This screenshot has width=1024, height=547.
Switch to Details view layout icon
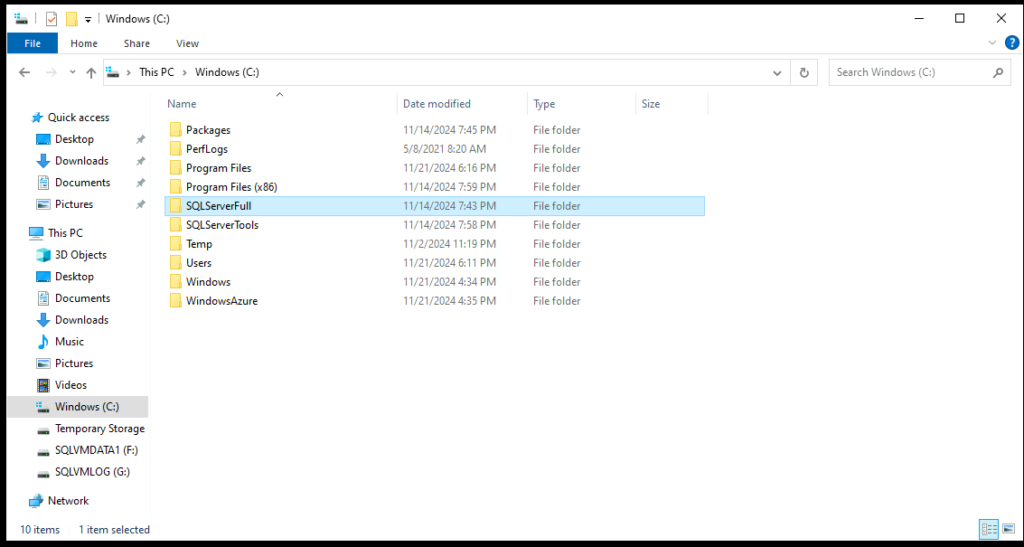click(989, 529)
